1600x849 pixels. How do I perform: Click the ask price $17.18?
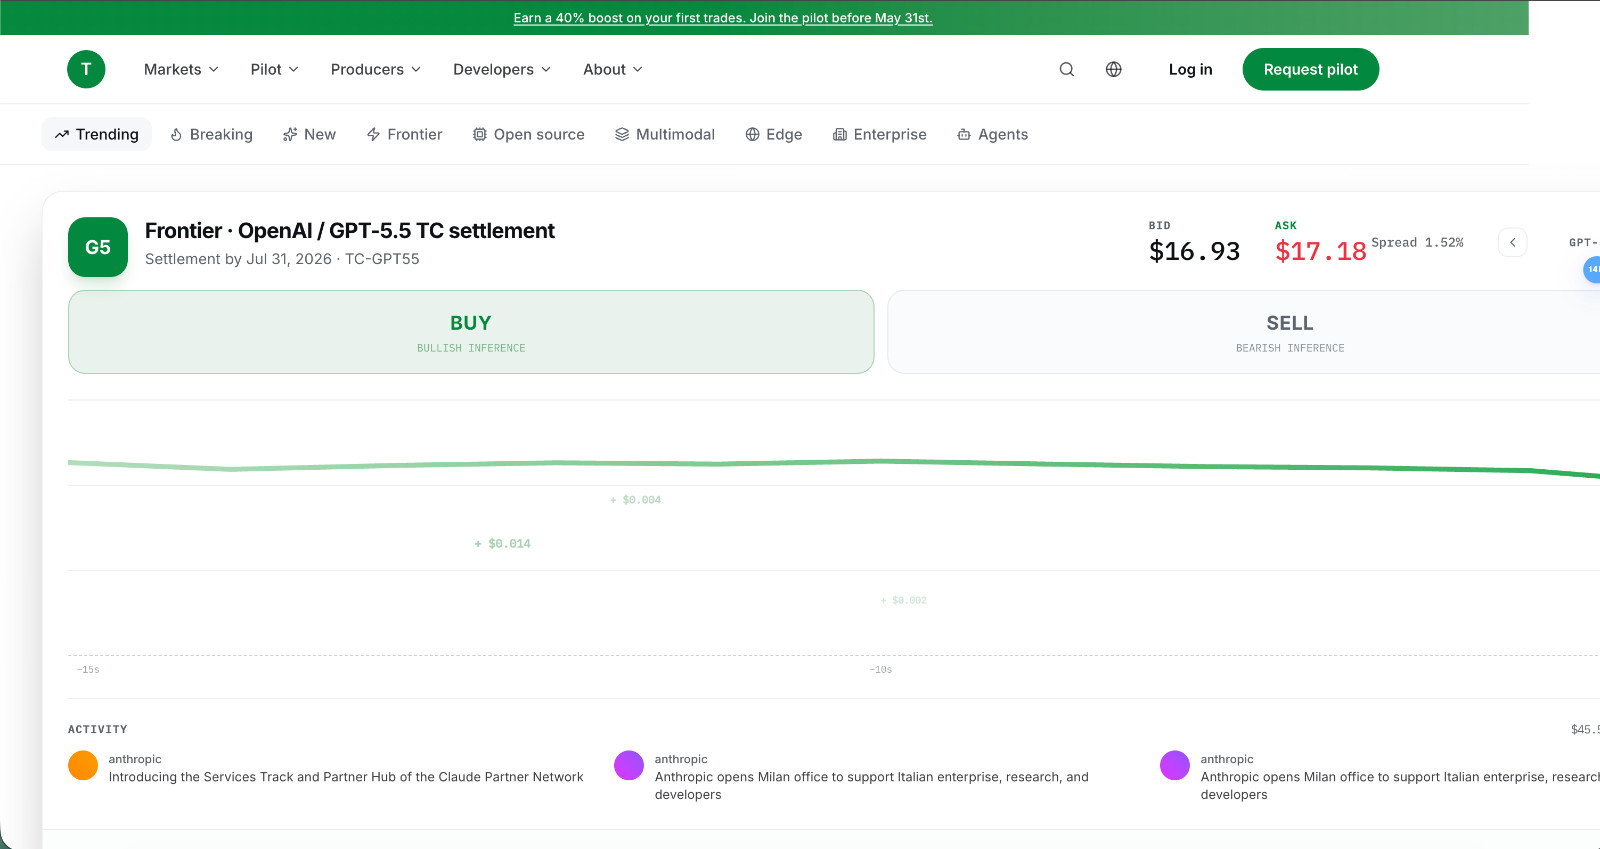[x=1321, y=251]
